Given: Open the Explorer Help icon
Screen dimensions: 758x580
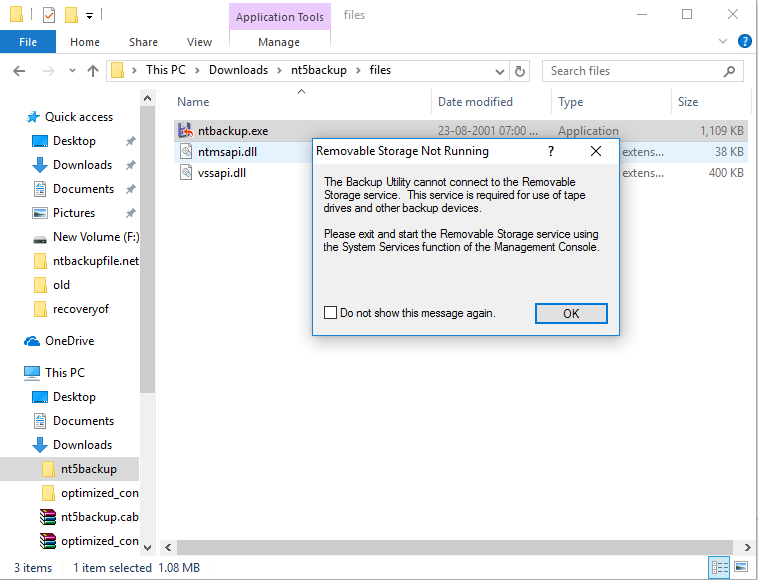Looking at the screenshot, I should (x=744, y=42).
